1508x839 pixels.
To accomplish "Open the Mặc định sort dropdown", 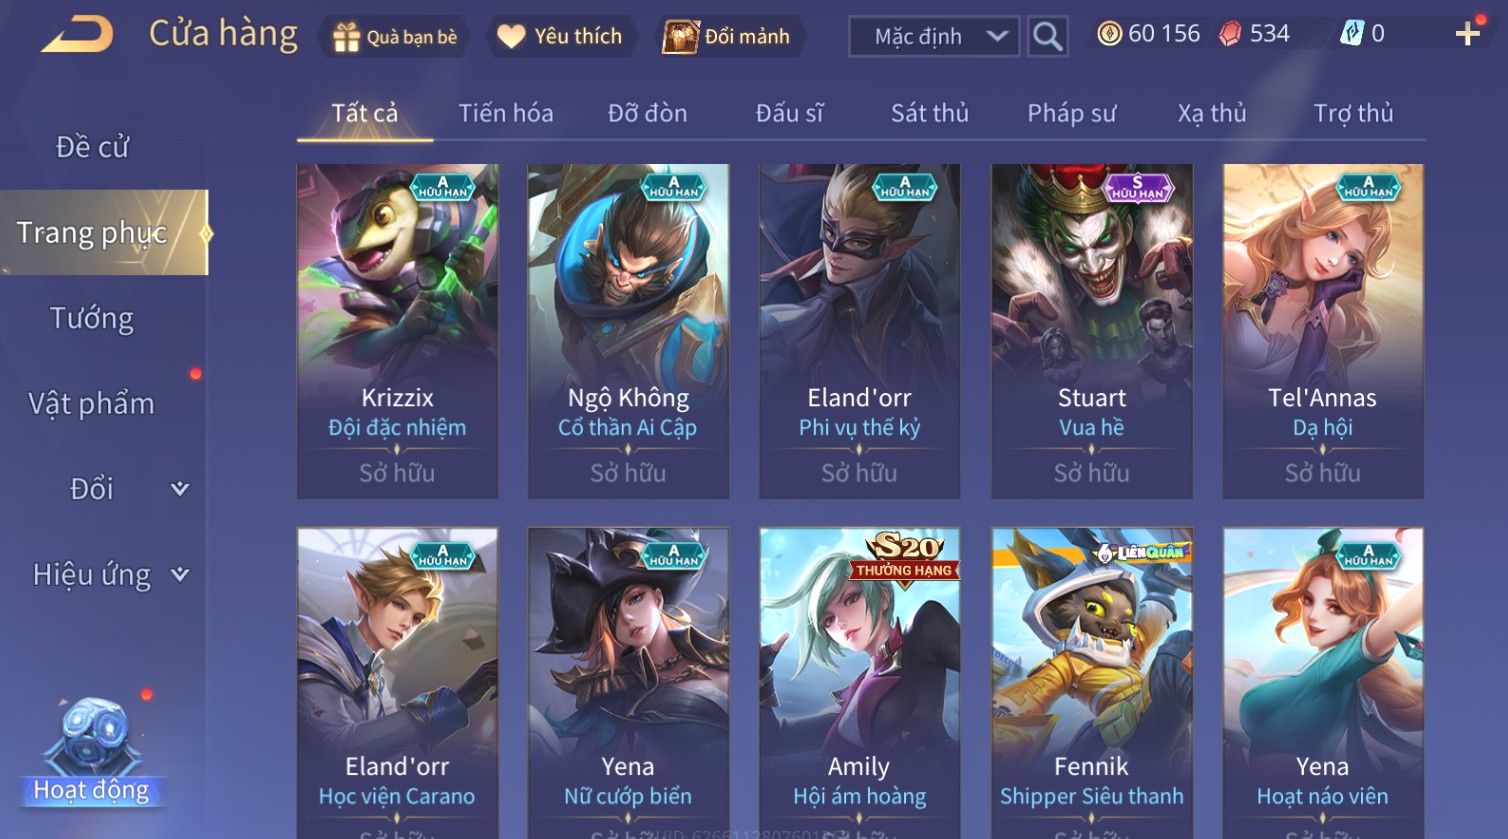I will coord(934,37).
